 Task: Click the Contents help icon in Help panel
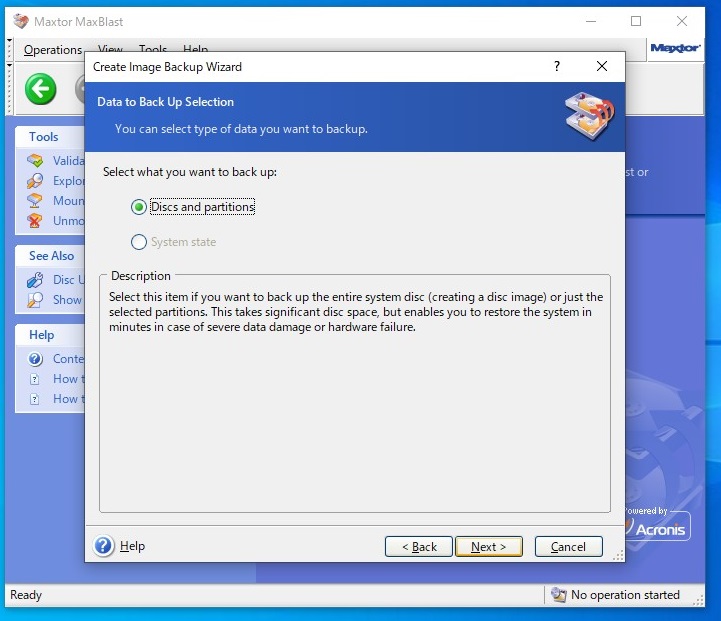[35, 359]
